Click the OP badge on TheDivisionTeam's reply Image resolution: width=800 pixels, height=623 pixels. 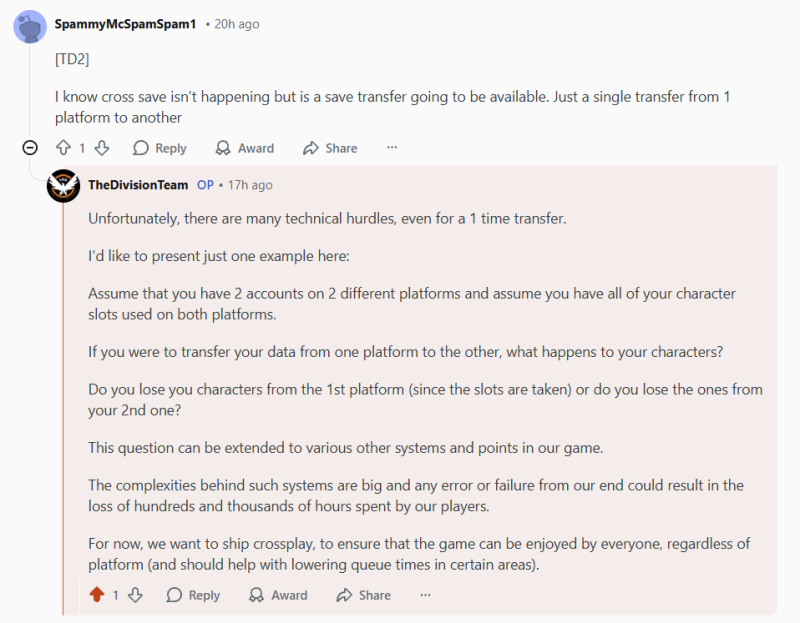point(205,185)
